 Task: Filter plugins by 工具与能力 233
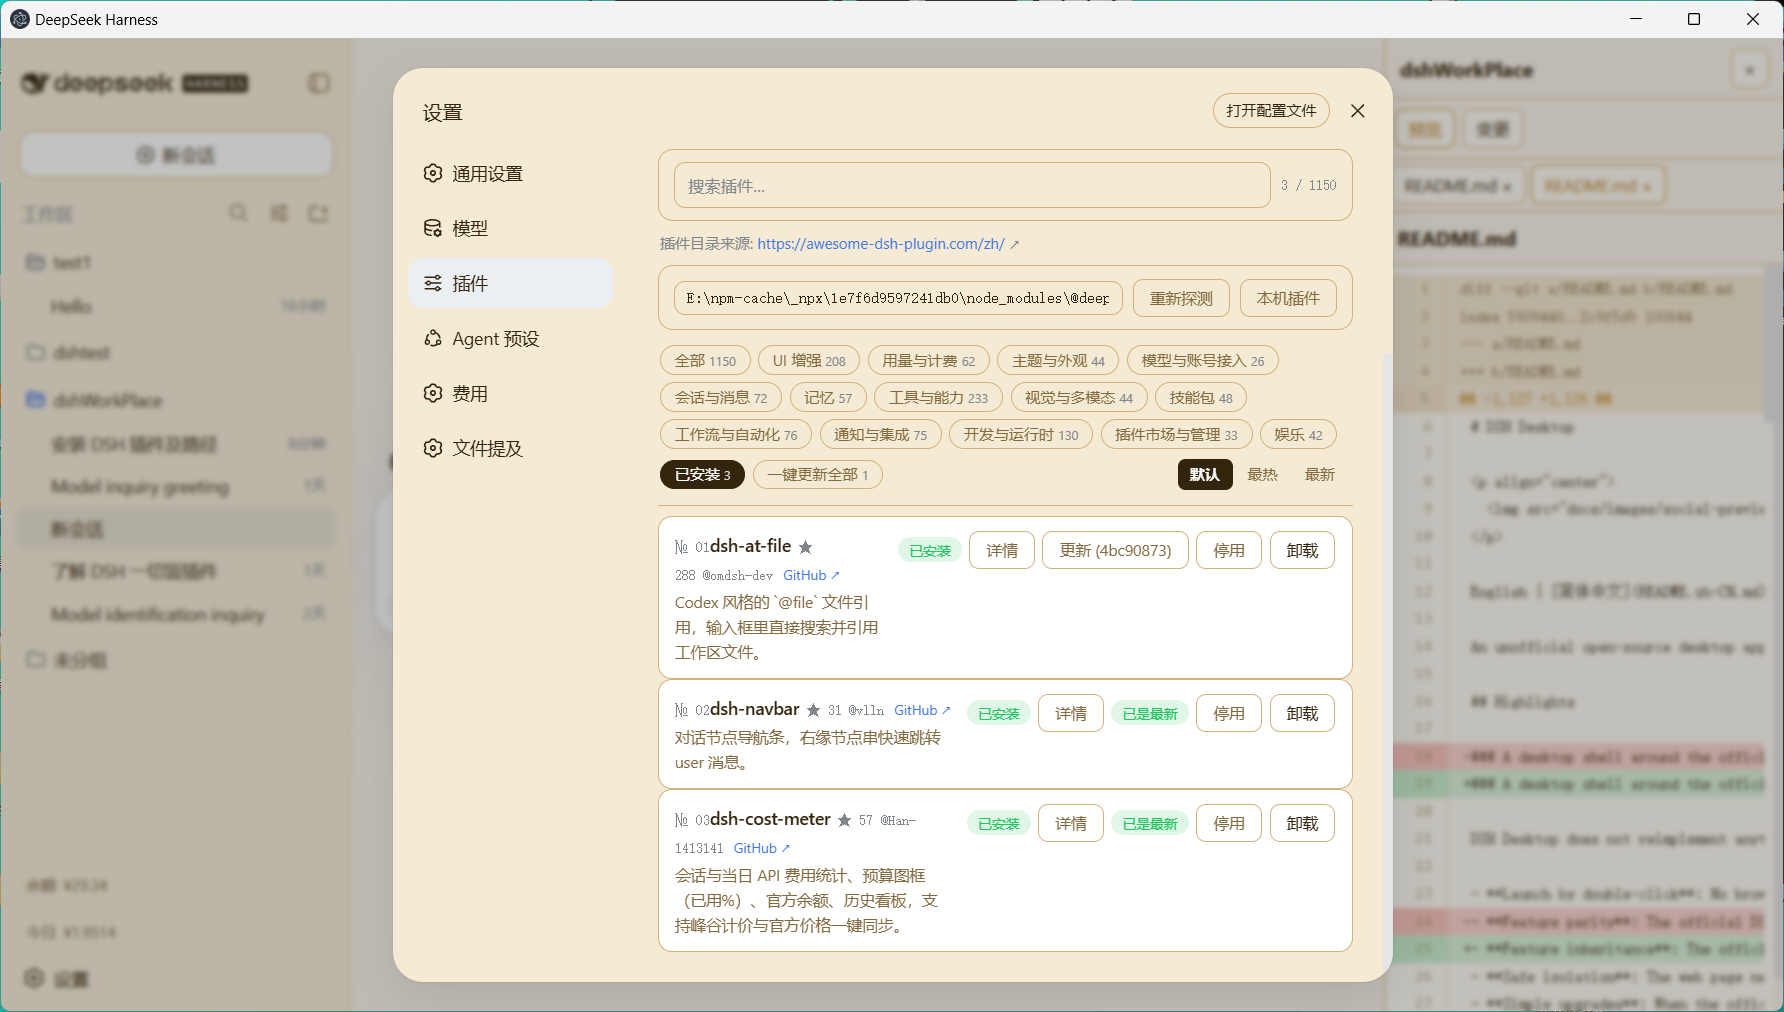click(x=938, y=398)
